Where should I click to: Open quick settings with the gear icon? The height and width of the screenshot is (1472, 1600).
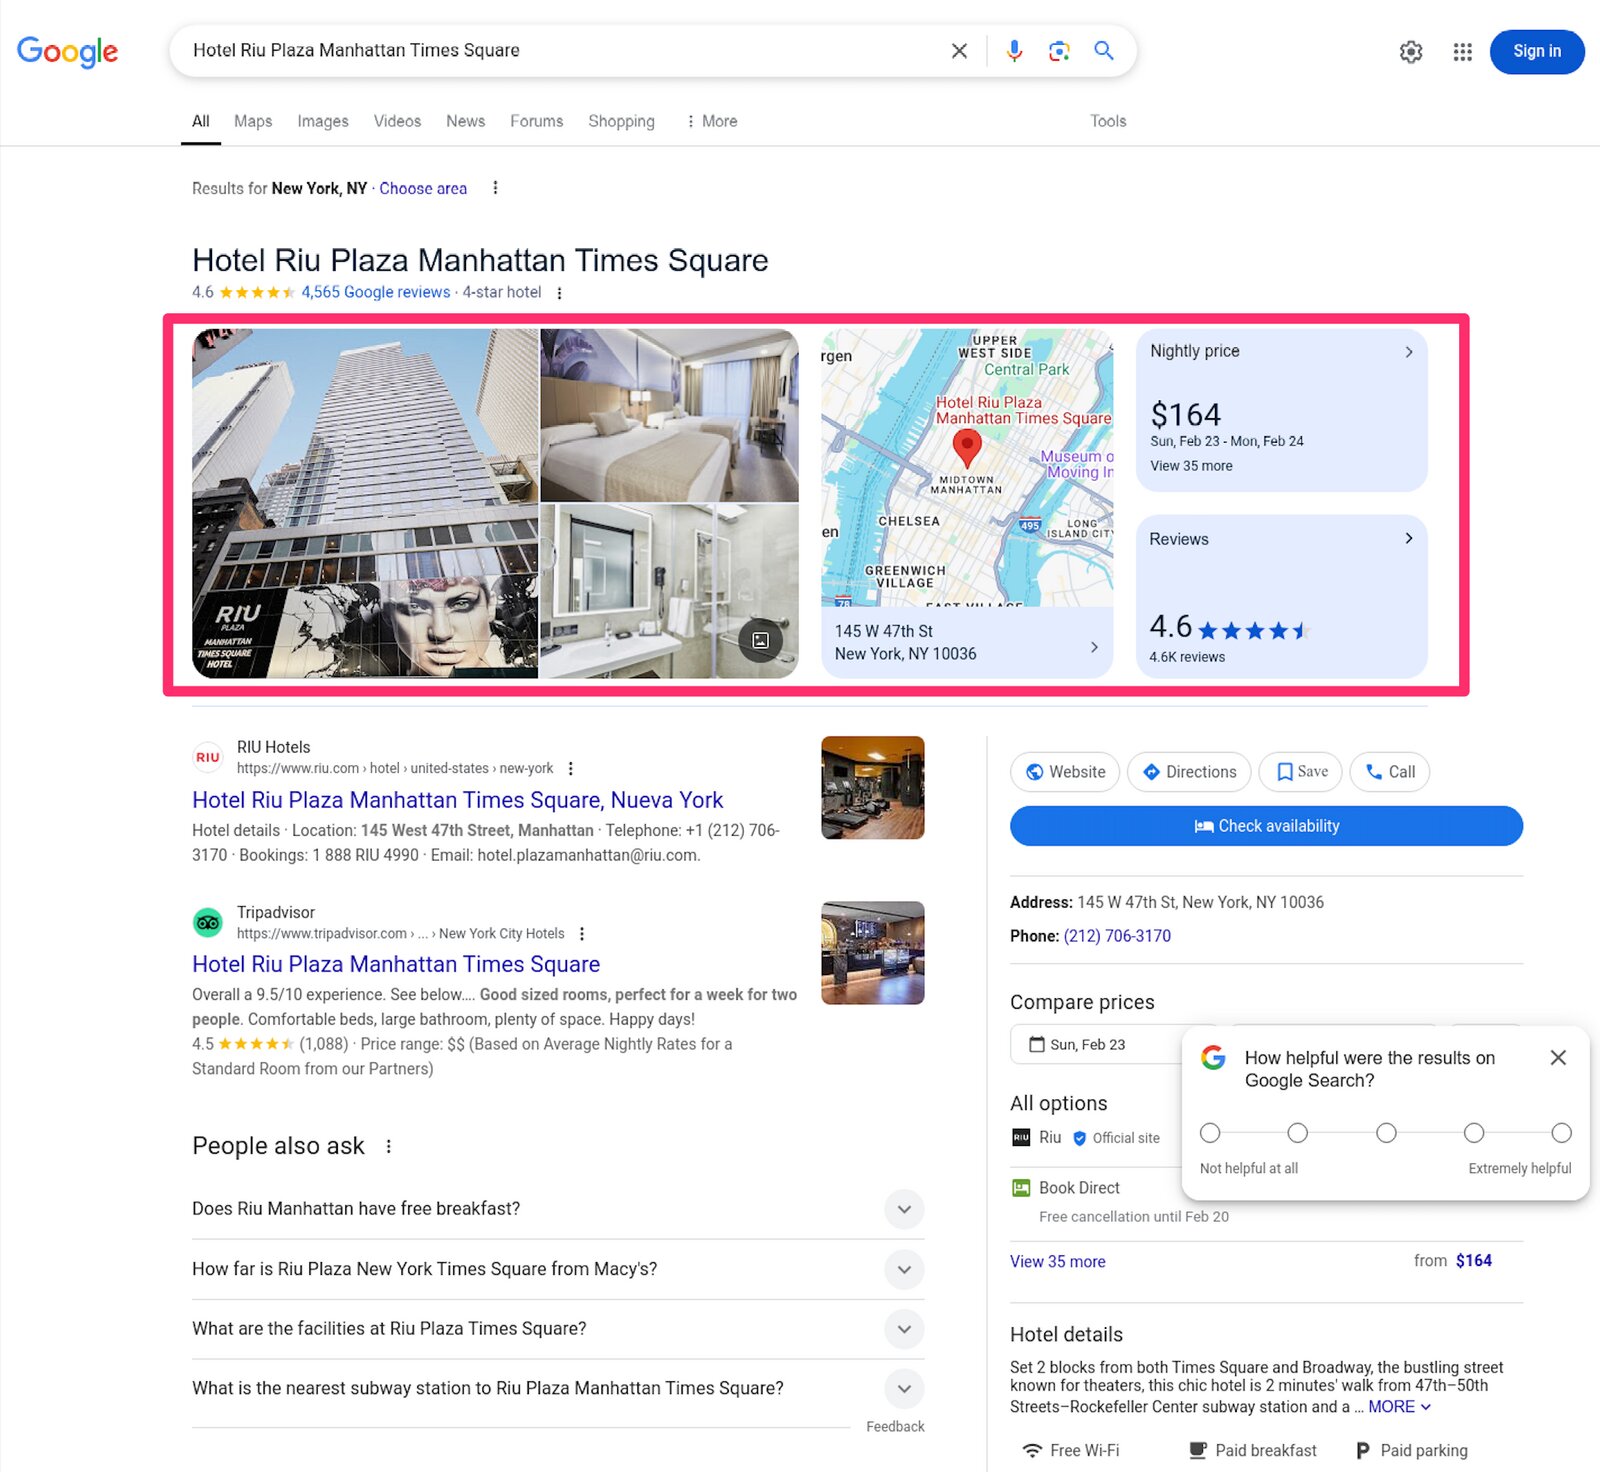[x=1411, y=51]
